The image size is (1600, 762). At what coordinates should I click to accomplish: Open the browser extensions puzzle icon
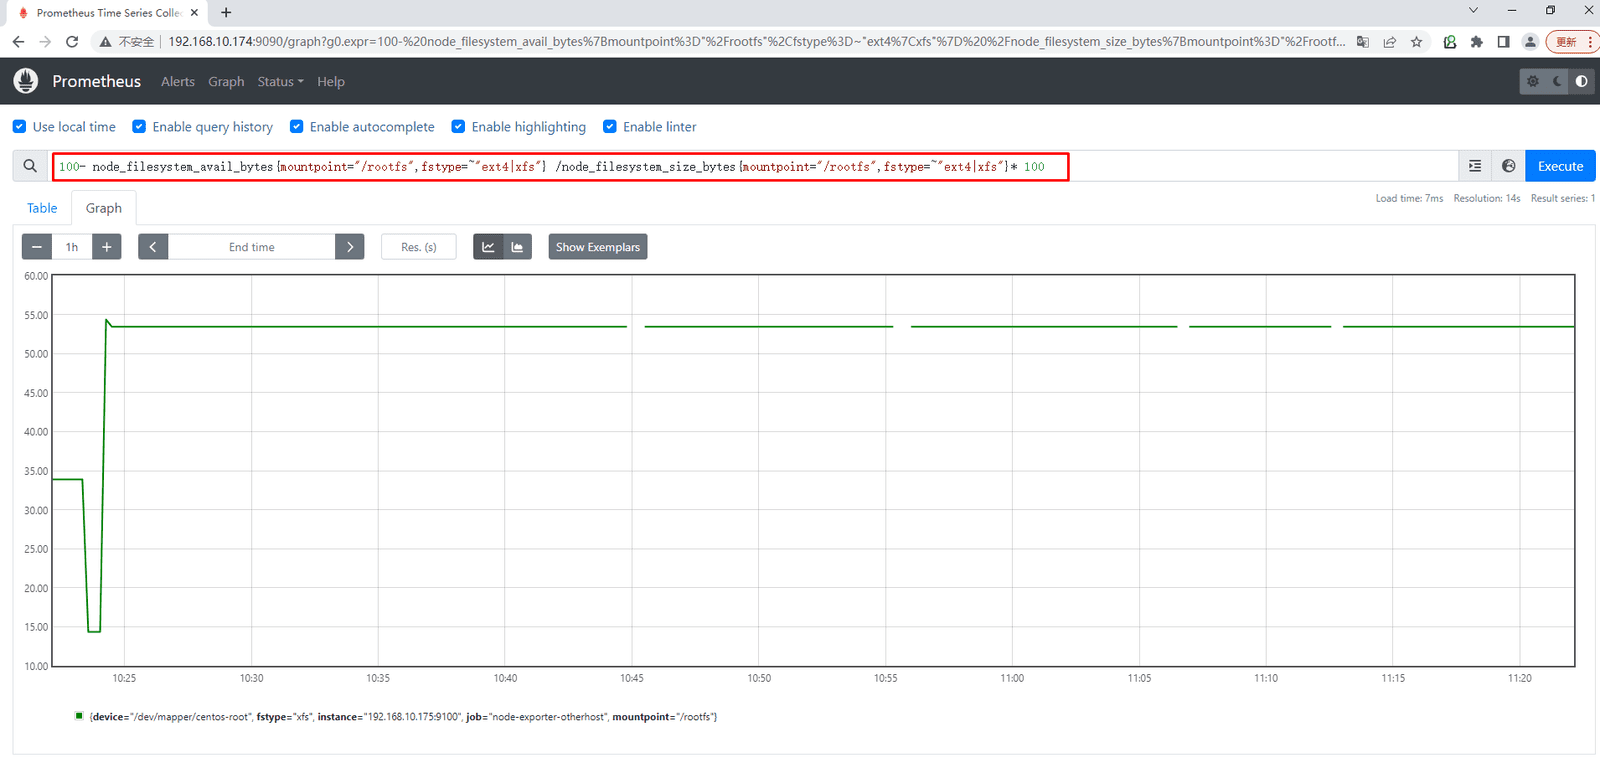coord(1476,42)
